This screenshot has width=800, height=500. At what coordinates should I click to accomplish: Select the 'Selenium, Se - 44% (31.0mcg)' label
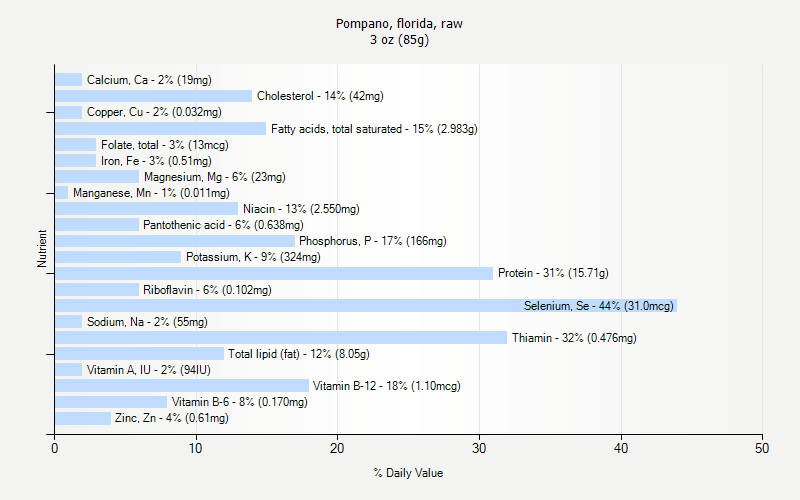[598, 306]
